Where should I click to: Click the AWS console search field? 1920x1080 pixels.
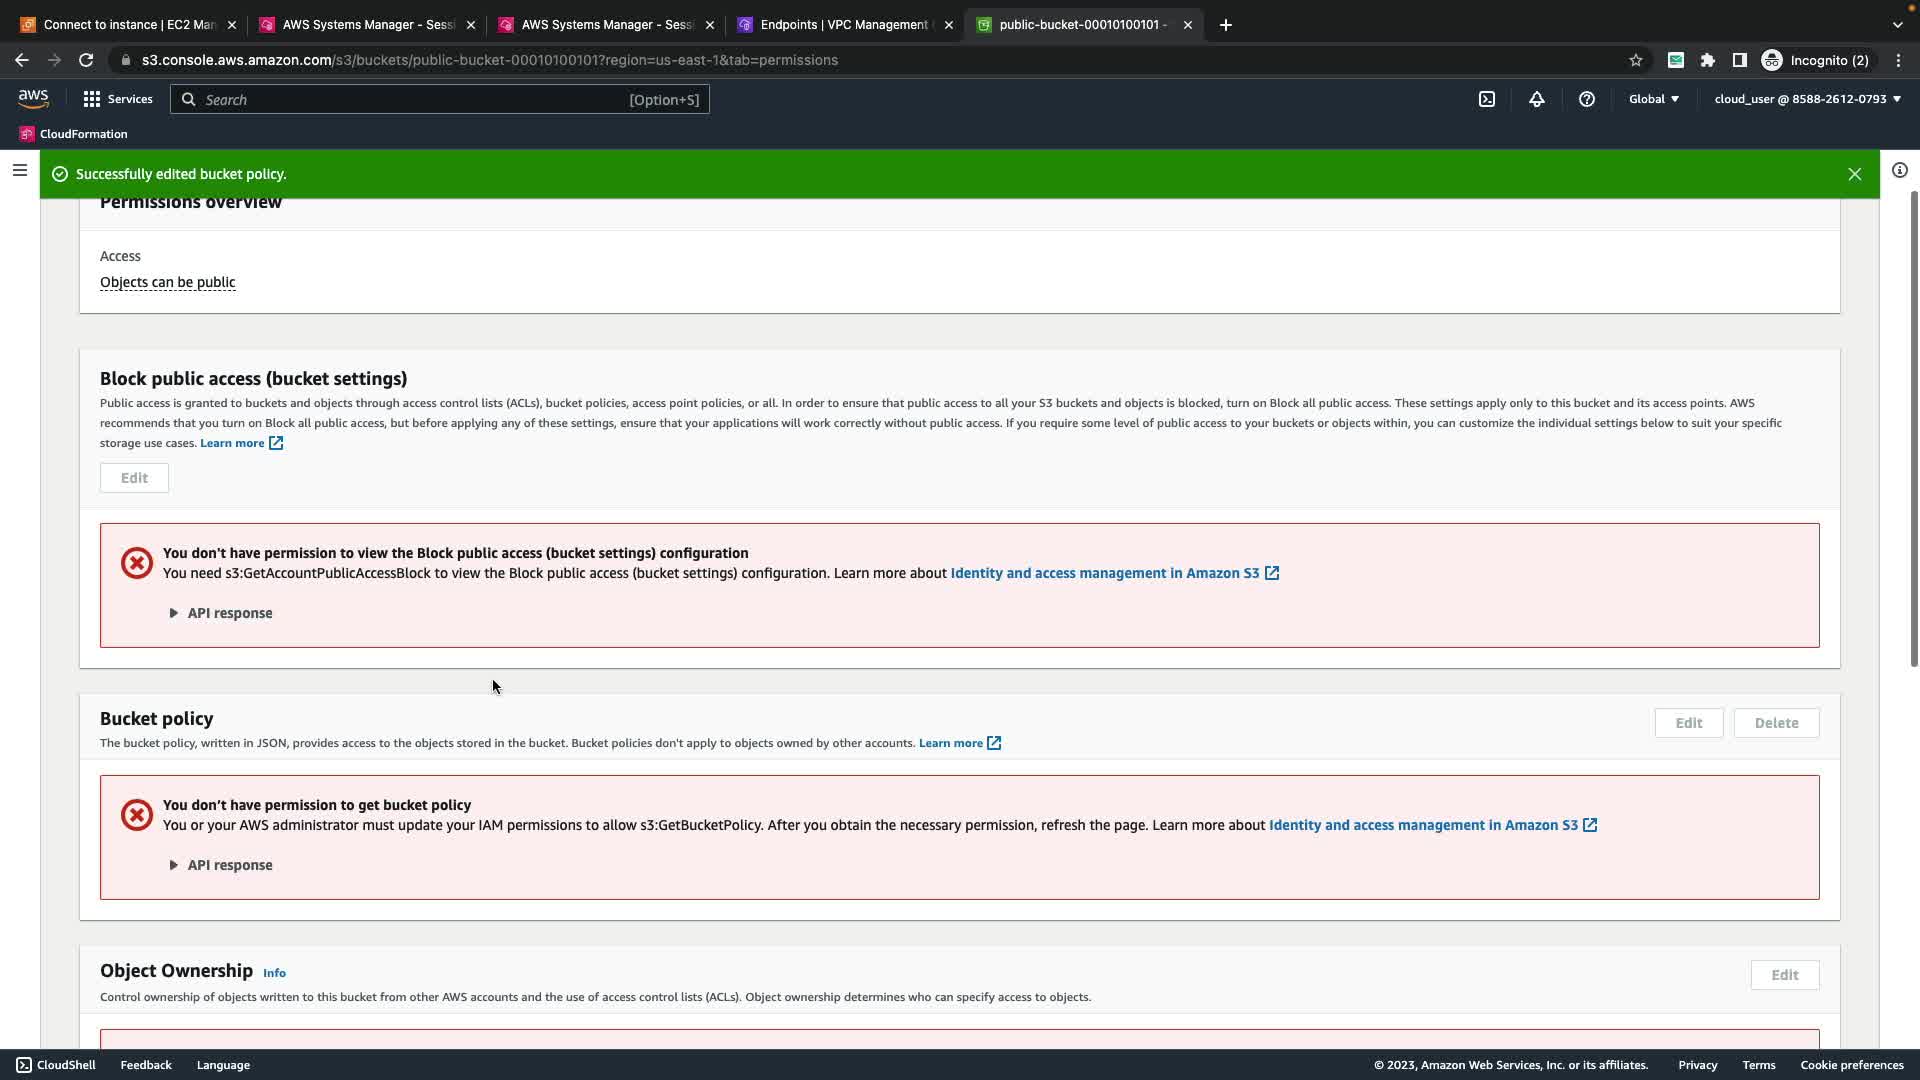tap(440, 99)
